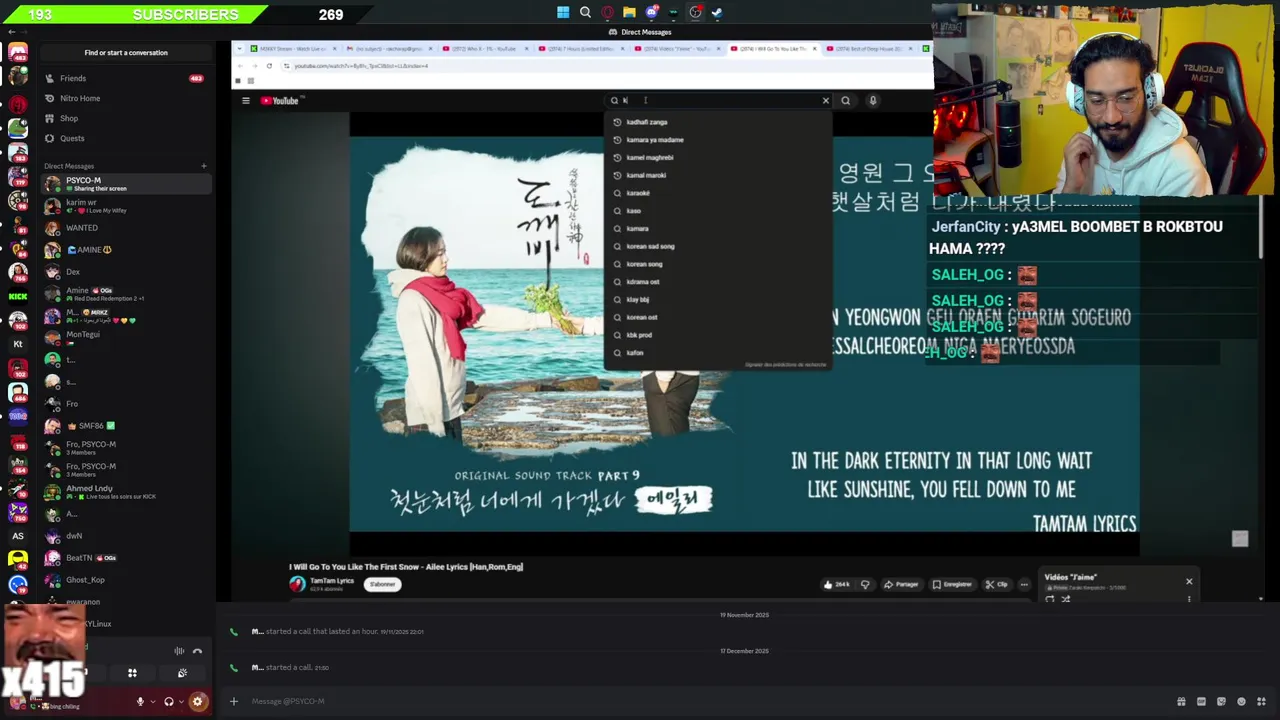Screen dimensions: 1280x720
Task: Toggle Discord headphone deafen
Action: (168, 702)
